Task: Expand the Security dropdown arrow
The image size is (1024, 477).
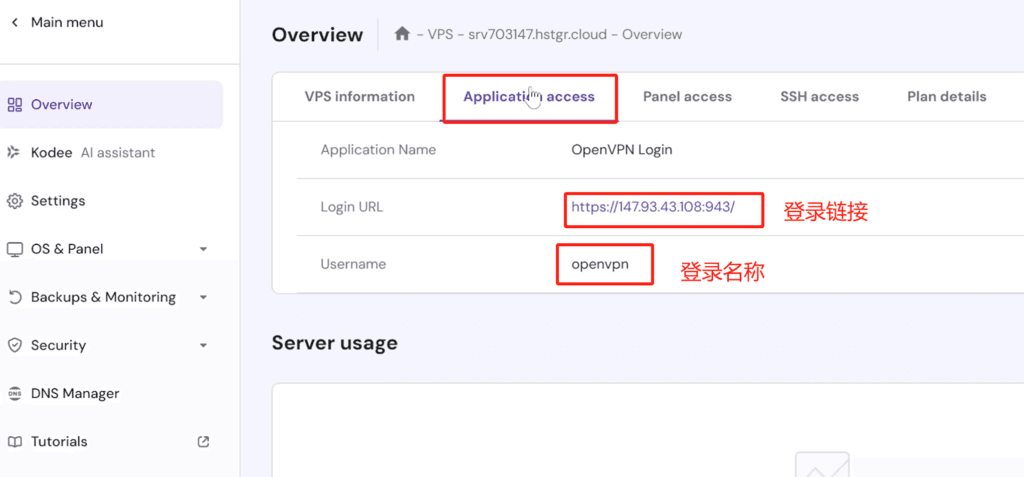Action: [203, 345]
